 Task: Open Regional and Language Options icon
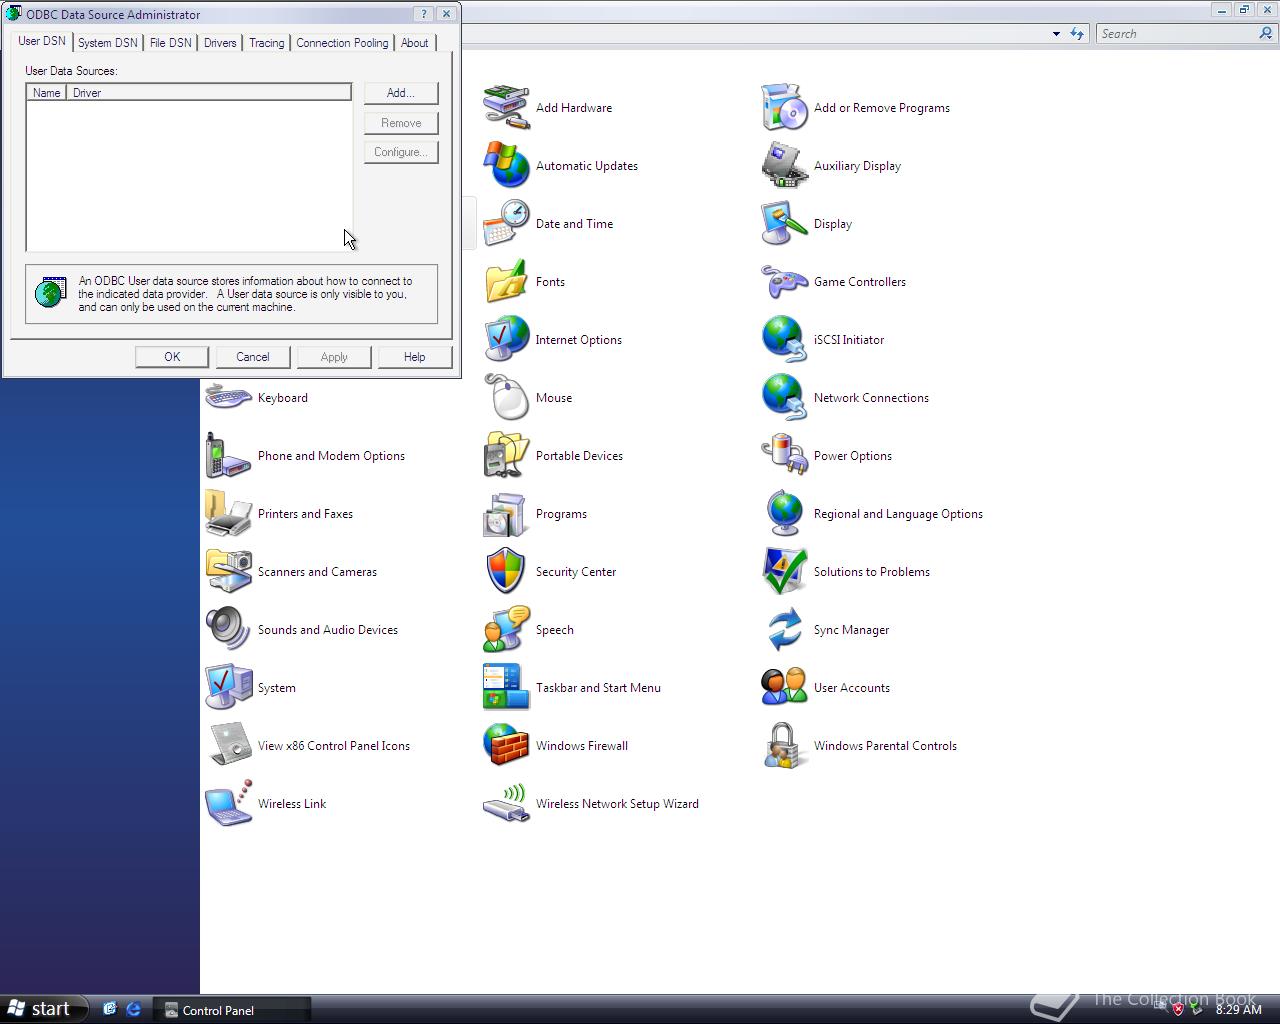pos(784,514)
